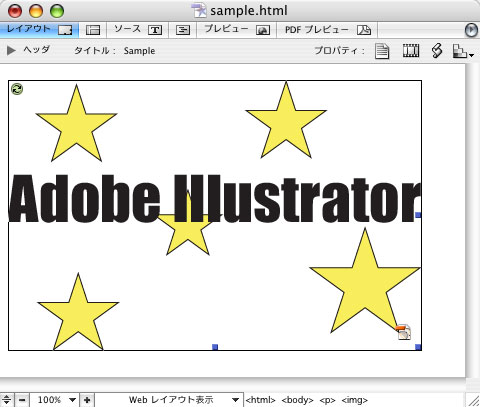
Task: Switch to the レイアウト tab
Action: click(39, 30)
